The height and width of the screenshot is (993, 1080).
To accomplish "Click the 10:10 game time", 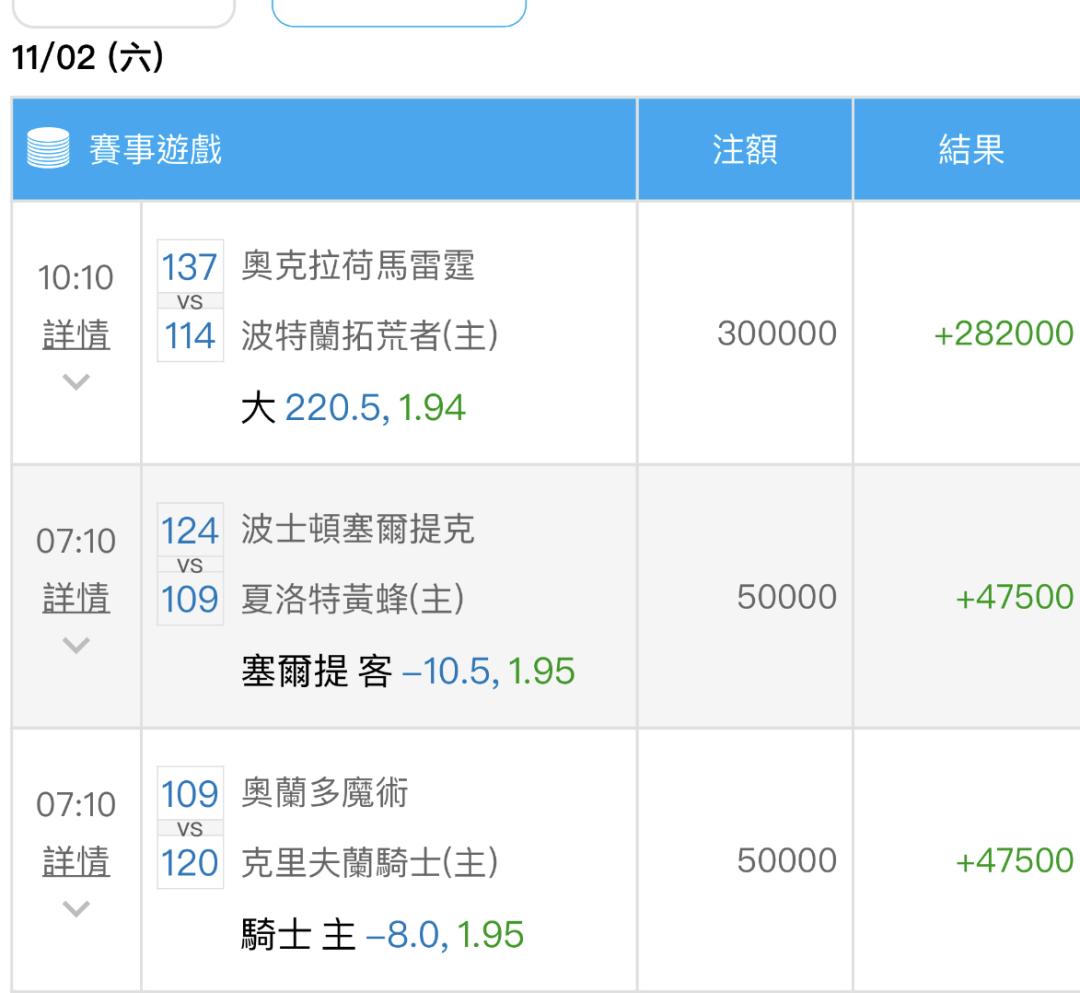I will pyautogui.click(x=76, y=278).
